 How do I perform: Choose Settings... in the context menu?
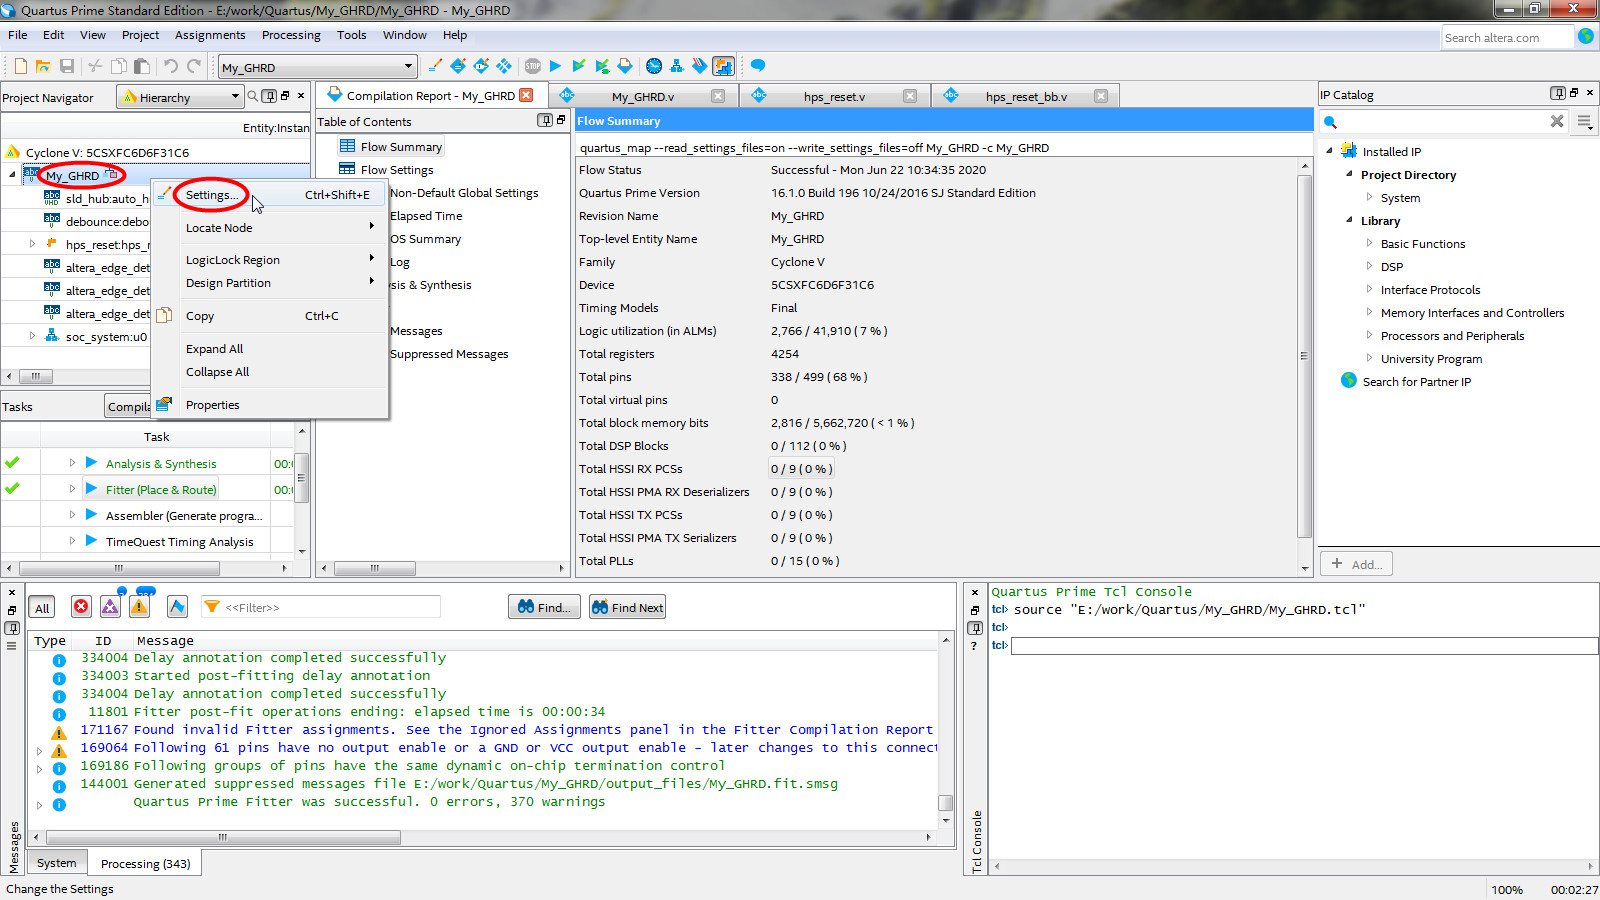270,195
